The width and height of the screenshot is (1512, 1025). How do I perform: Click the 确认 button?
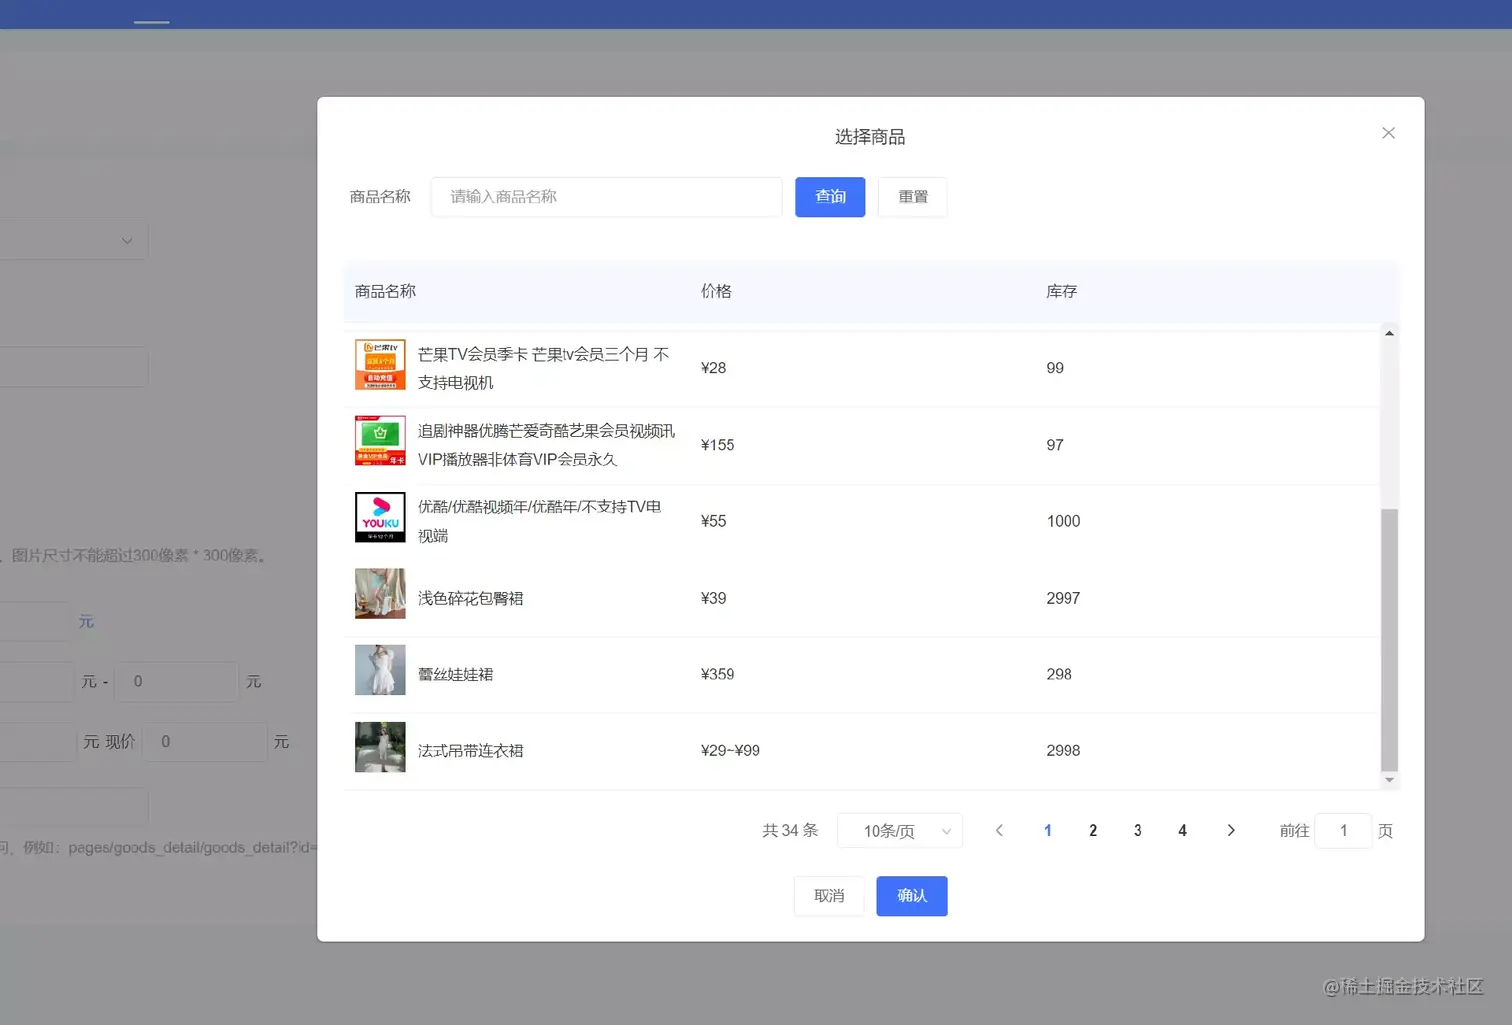click(912, 896)
